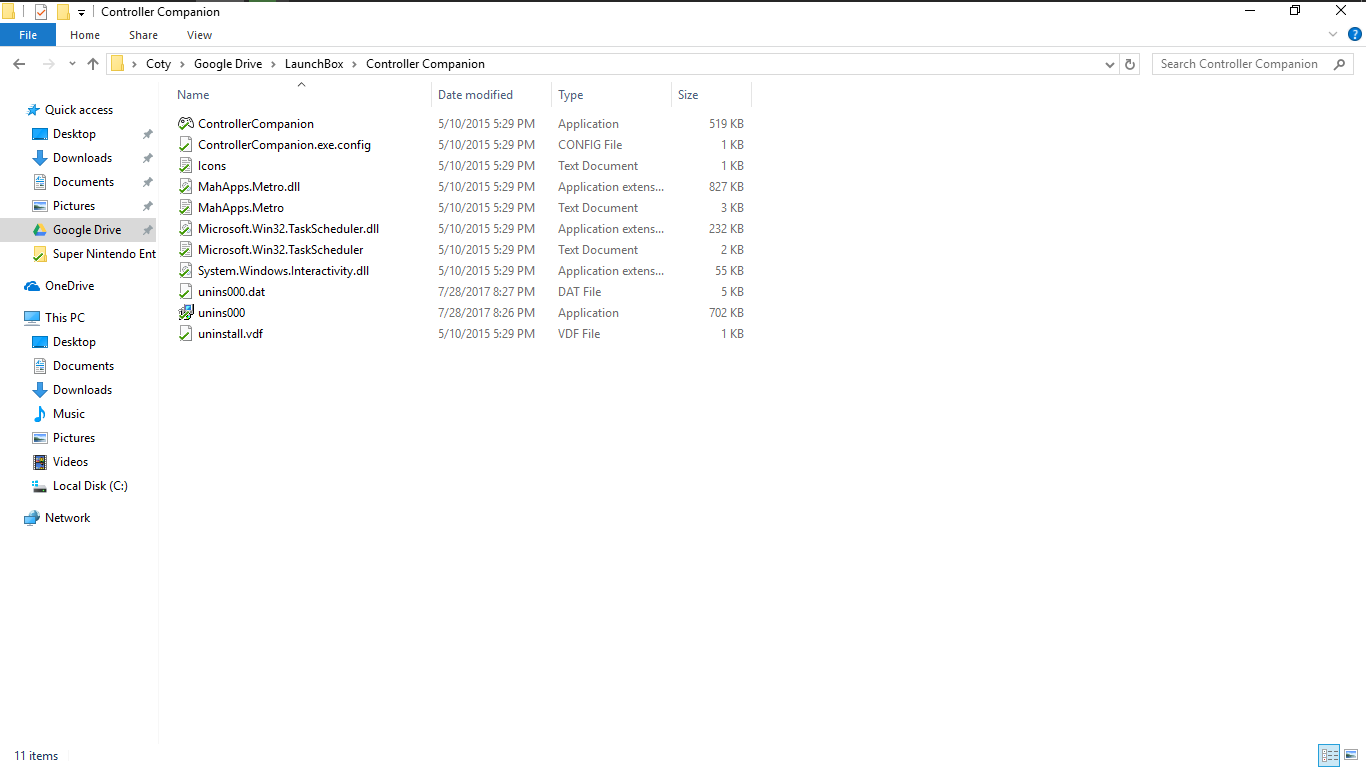The height and width of the screenshot is (768, 1366).
Task: Click the OneDrive cloud icon
Action: (32, 286)
